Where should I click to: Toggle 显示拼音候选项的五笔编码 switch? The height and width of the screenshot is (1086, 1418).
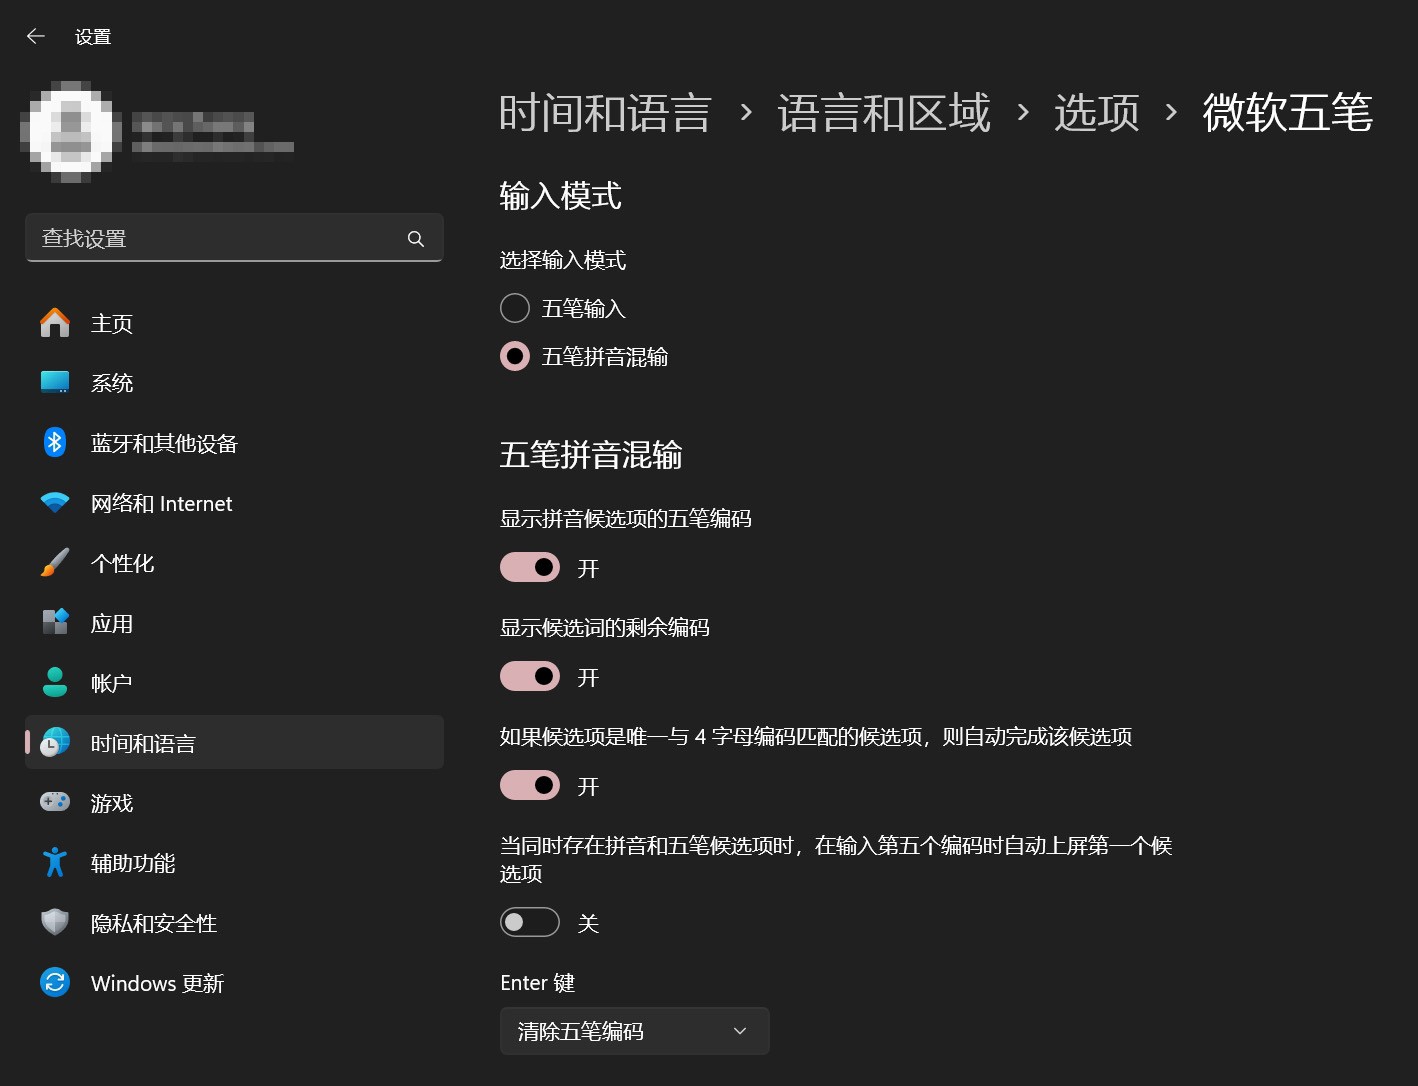pyautogui.click(x=530, y=568)
